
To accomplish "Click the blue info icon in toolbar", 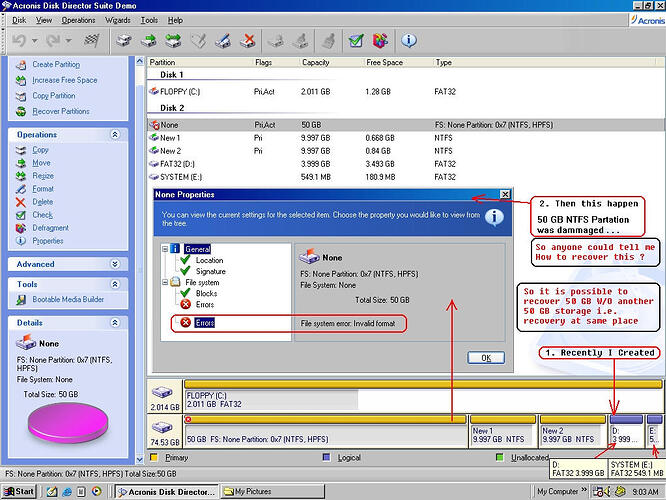I will click(409, 41).
